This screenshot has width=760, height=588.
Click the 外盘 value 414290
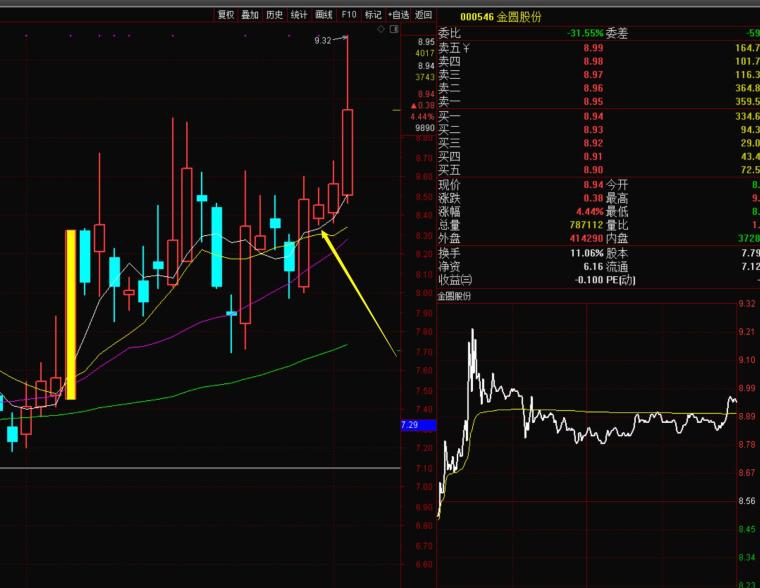pyautogui.click(x=586, y=238)
